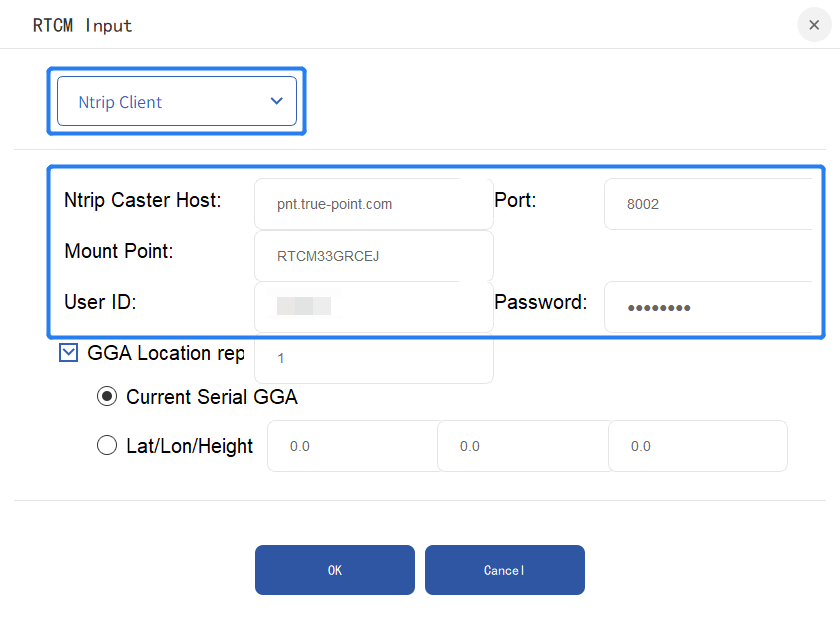The width and height of the screenshot is (840, 618).
Task: Click the Password field
Action: click(x=708, y=306)
